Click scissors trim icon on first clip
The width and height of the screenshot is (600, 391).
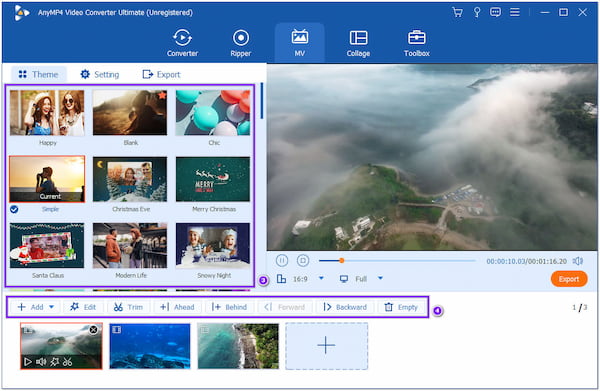pos(68,361)
